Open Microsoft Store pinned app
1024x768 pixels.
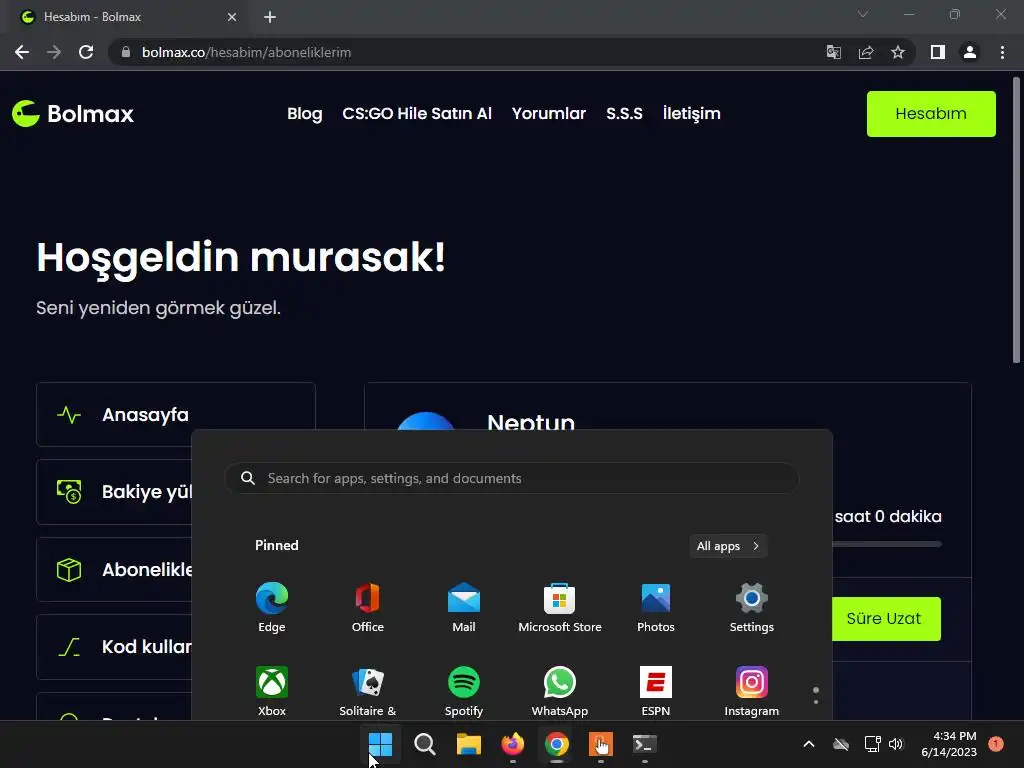coord(560,607)
